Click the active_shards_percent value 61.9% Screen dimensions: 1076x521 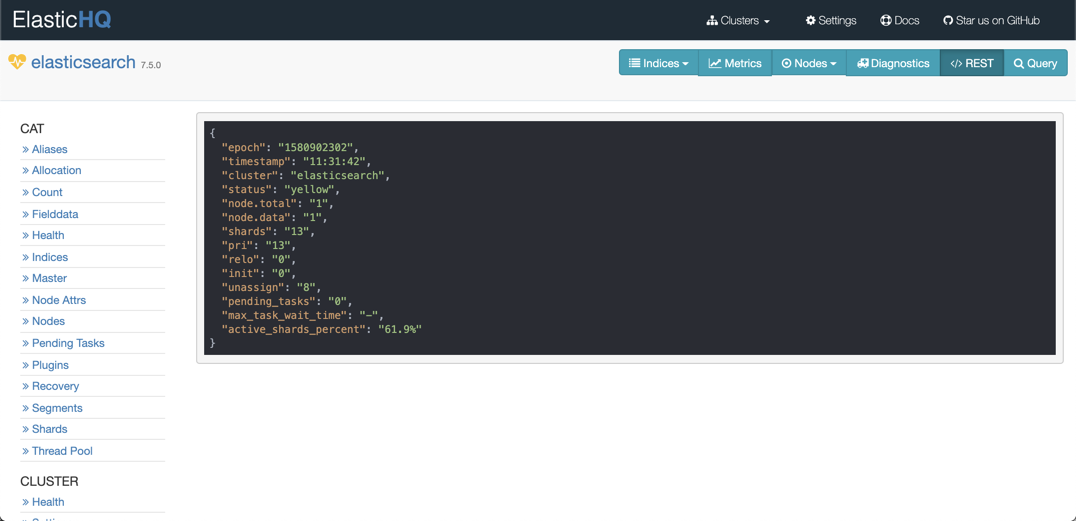pyautogui.click(x=399, y=329)
